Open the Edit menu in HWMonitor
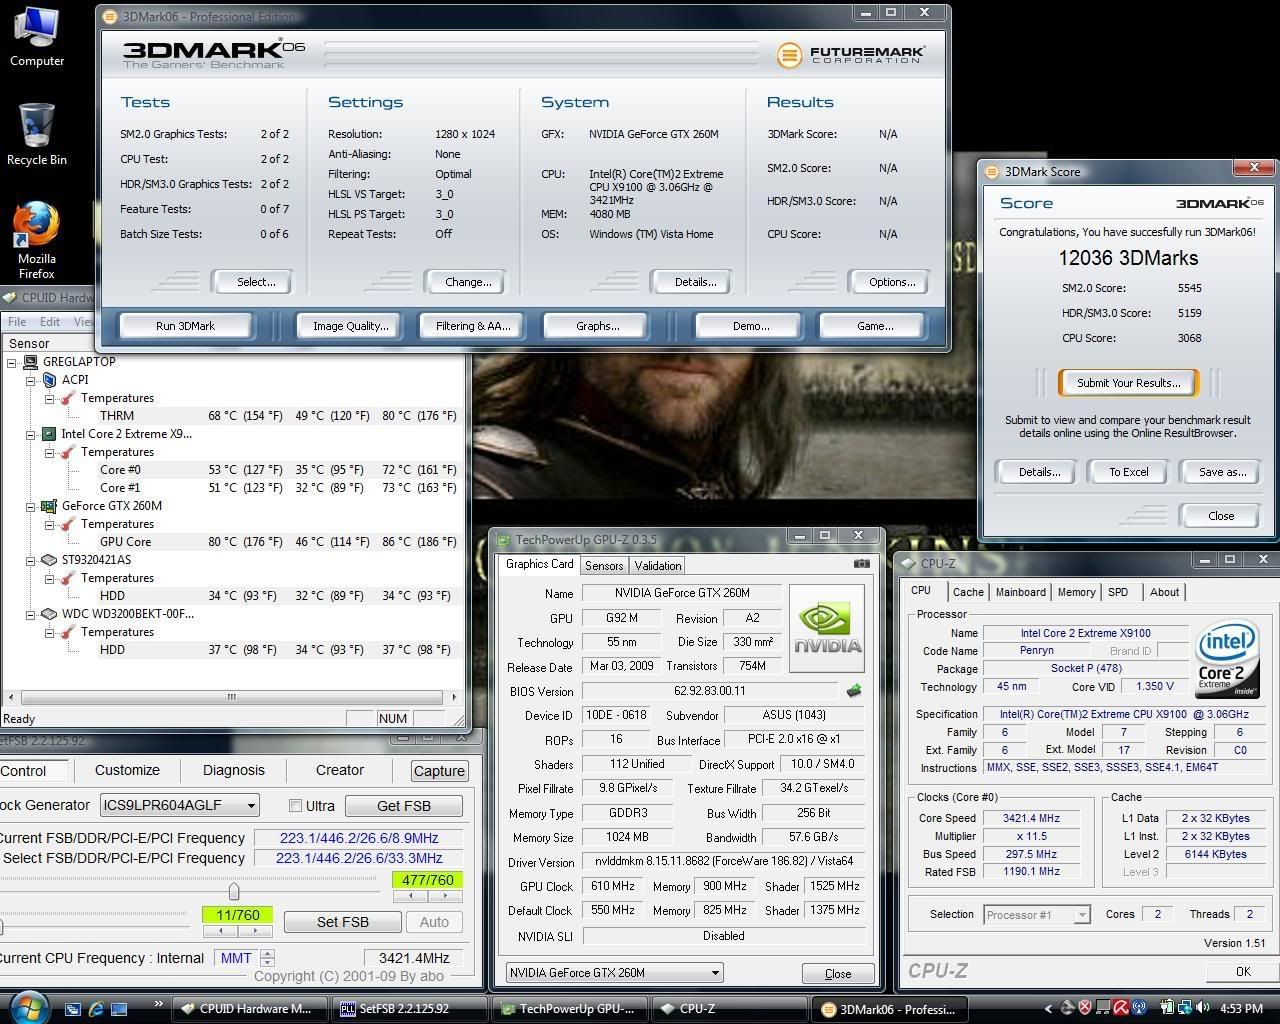Viewport: 1280px width, 1024px height. 50,322
